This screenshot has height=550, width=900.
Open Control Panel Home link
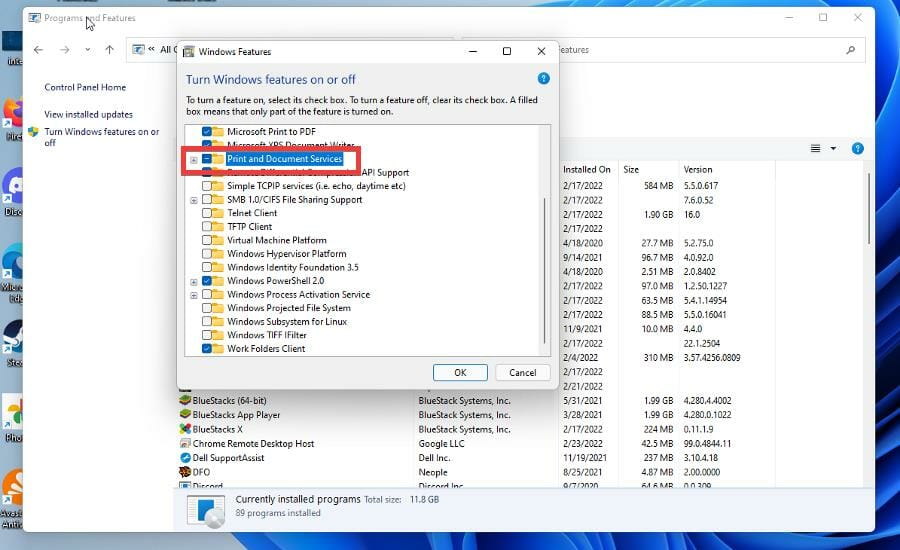pyautogui.click(x=85, y=87)
